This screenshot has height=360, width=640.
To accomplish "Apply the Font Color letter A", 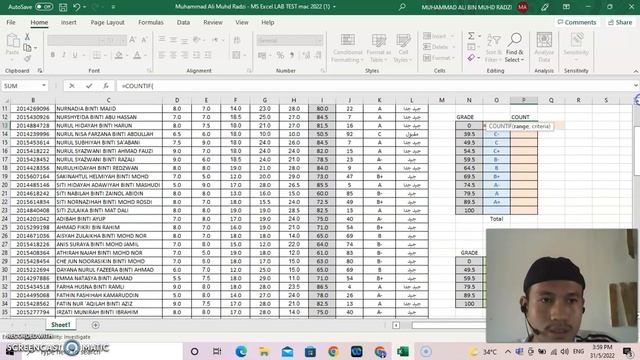I will tap(137, 55).
